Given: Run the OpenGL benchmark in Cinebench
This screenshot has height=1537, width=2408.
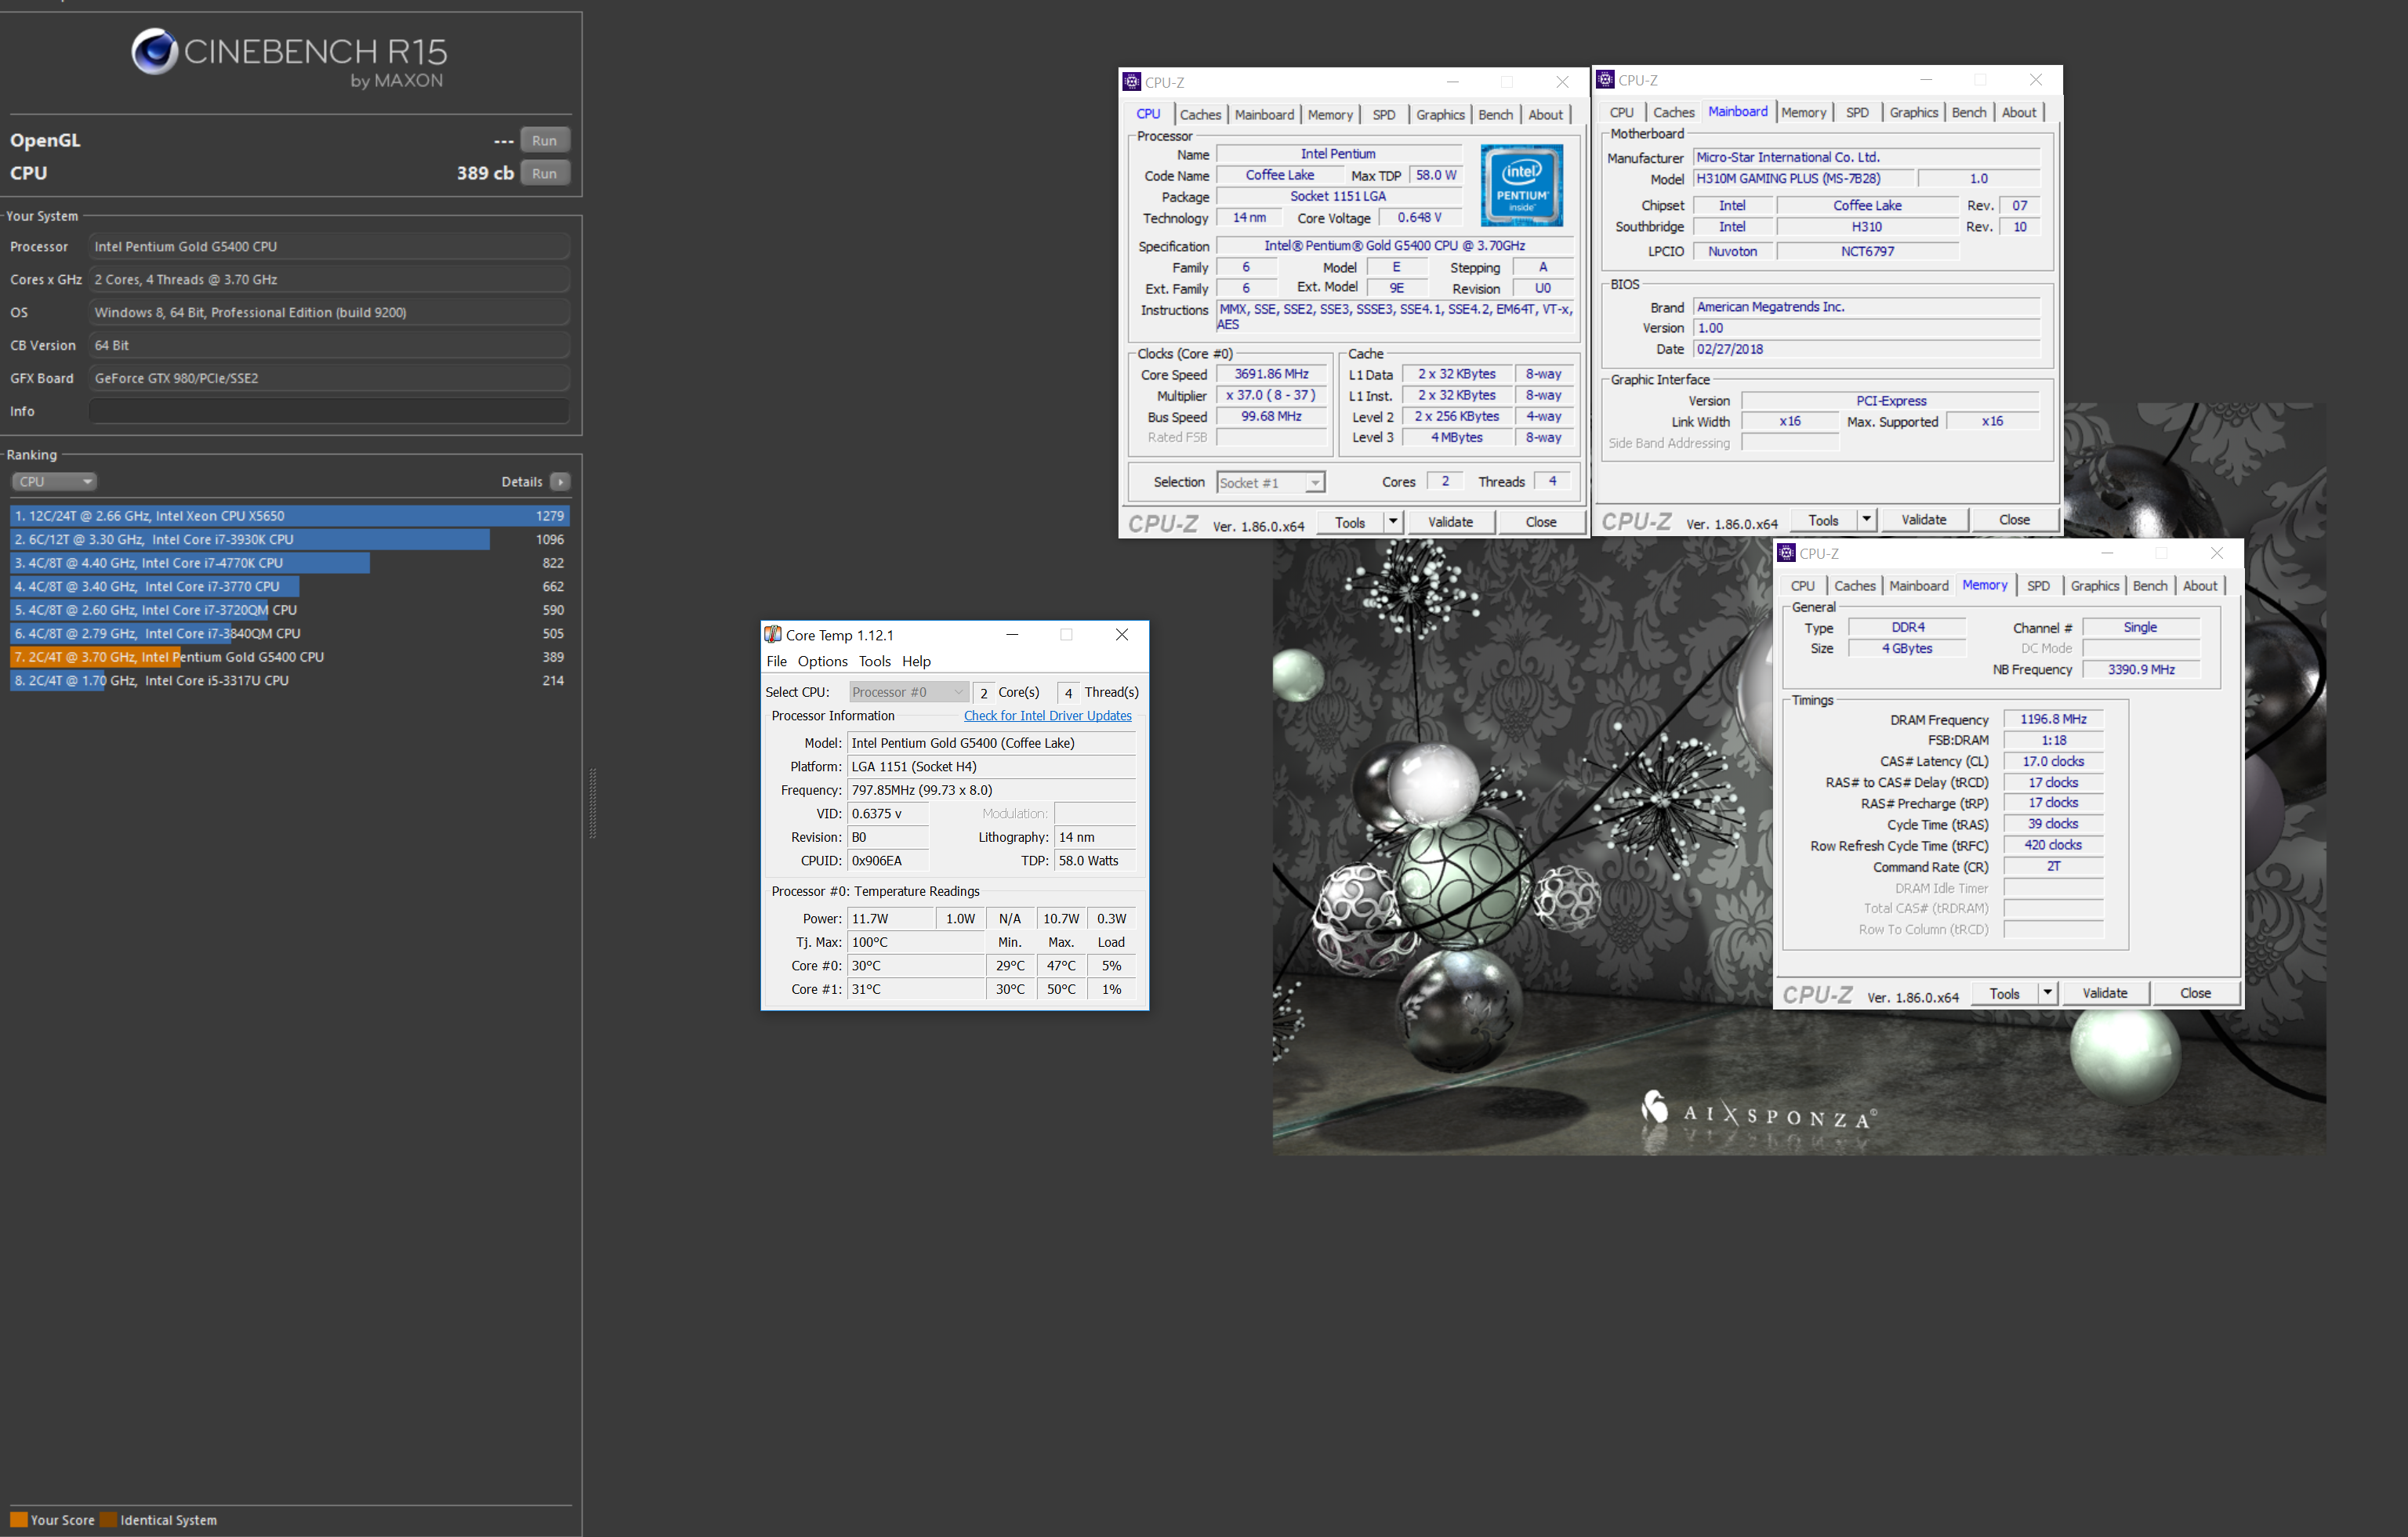Looking at the screenshot, I should [544, 140].
